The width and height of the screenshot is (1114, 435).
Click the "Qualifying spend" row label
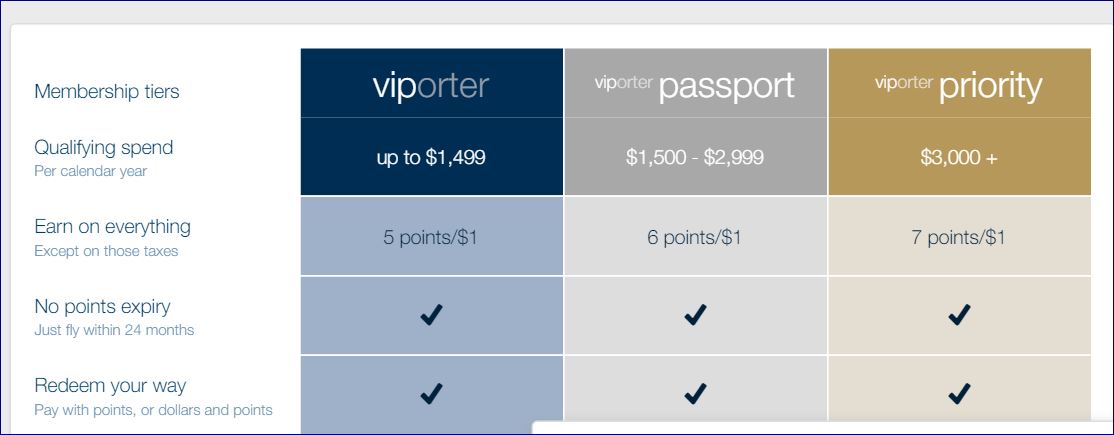[x=104, y=148]
